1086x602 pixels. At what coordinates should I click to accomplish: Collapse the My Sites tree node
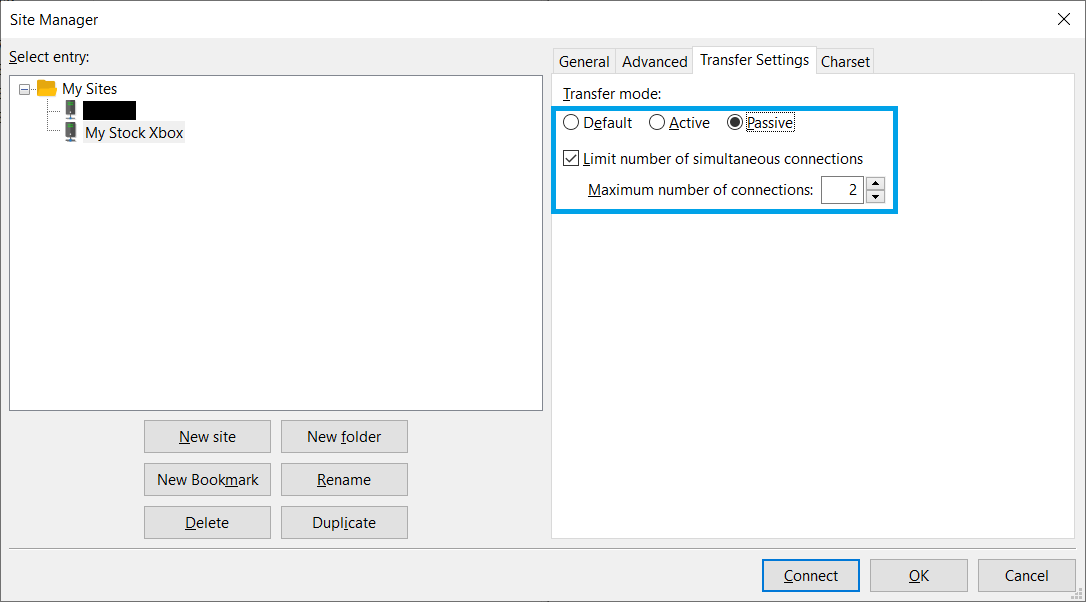(25, 89)
